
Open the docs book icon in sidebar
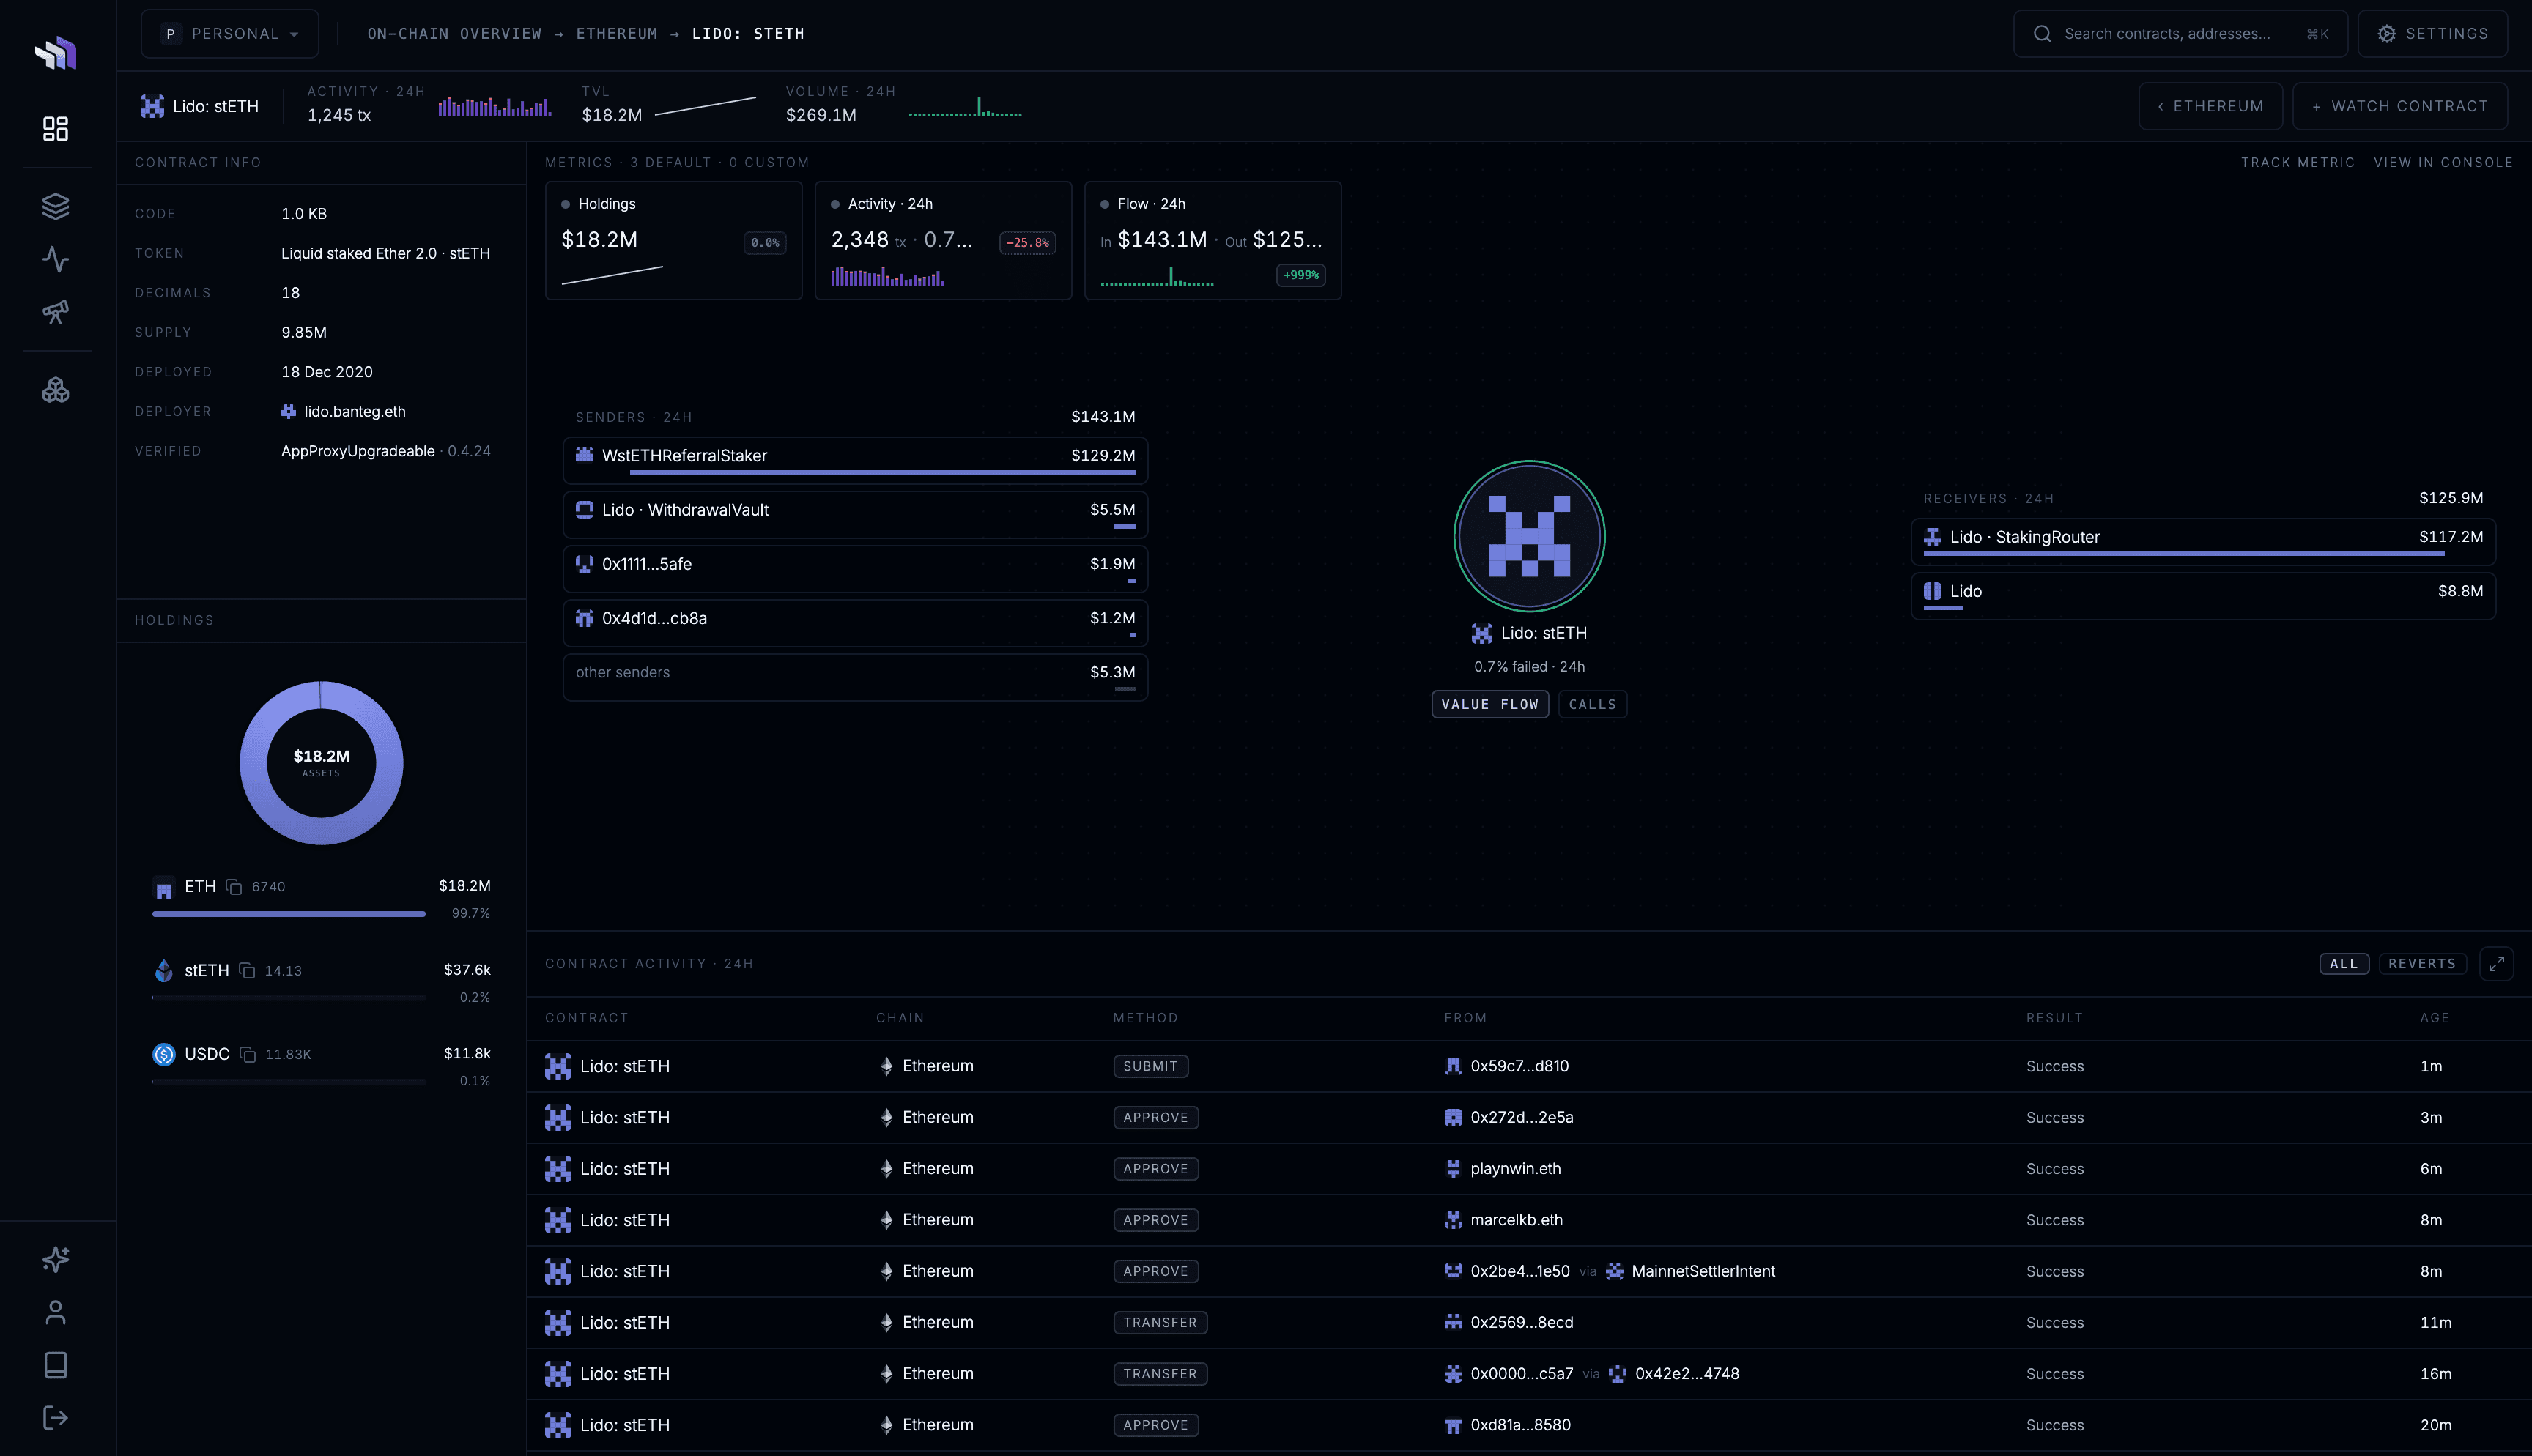[56, 1365]
